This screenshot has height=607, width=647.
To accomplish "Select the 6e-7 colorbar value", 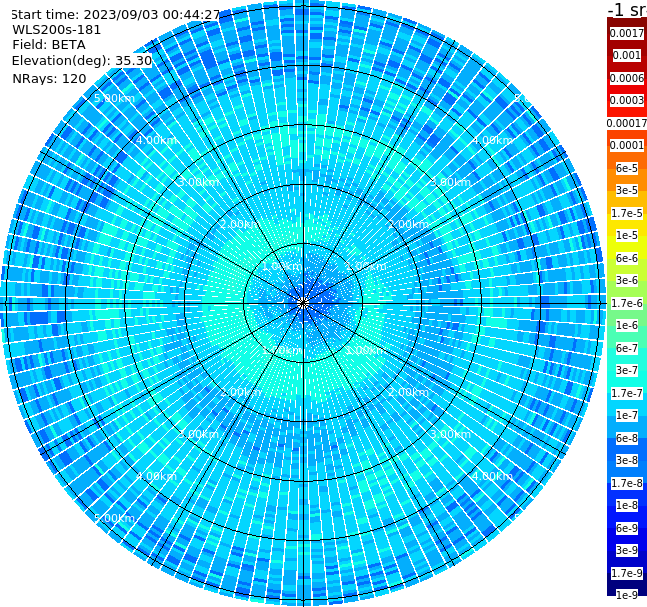I will (627, 348).
